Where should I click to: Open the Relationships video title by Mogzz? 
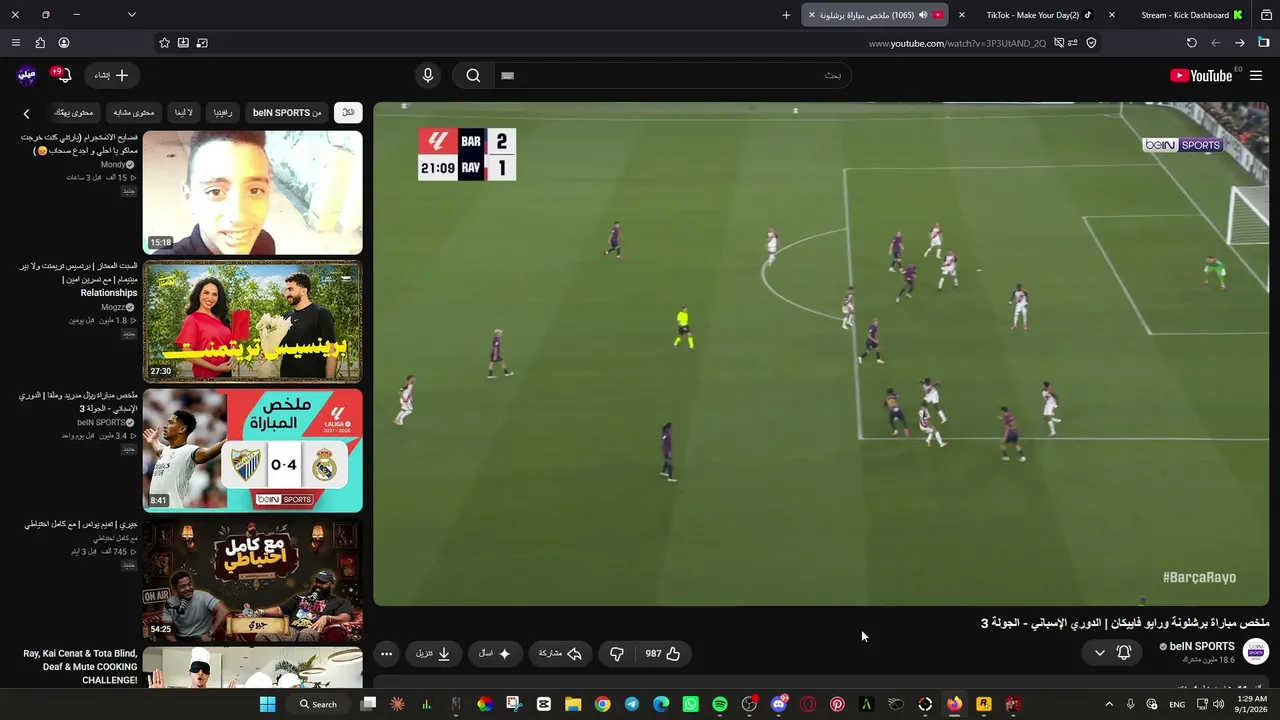78,279
